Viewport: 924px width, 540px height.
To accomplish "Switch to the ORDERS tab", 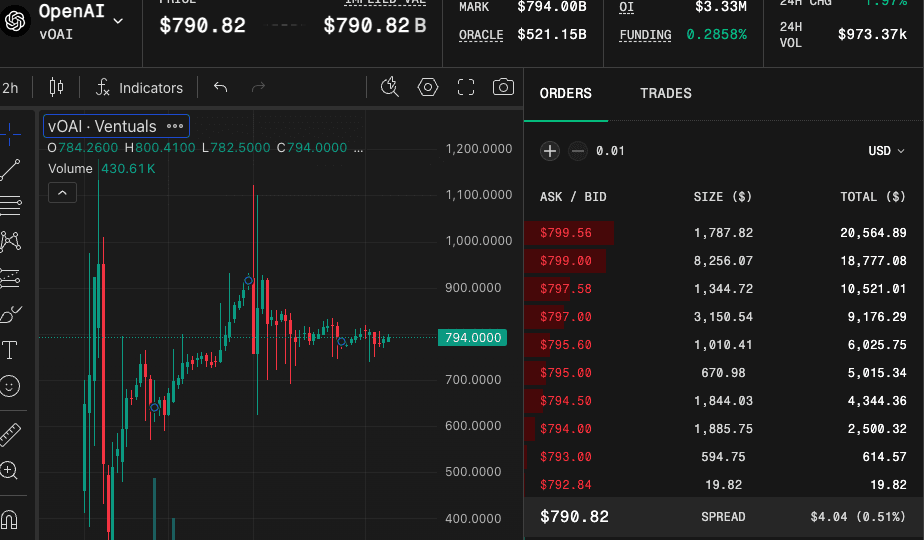I will coord(566,93).
